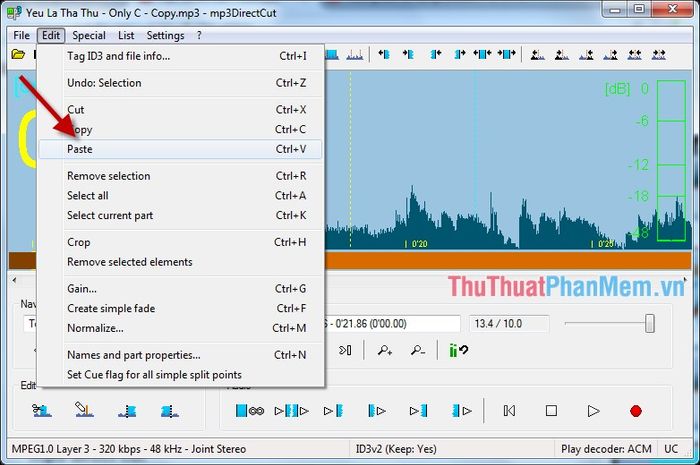Click Play decoder: ACM status entry

coord(606,449)
